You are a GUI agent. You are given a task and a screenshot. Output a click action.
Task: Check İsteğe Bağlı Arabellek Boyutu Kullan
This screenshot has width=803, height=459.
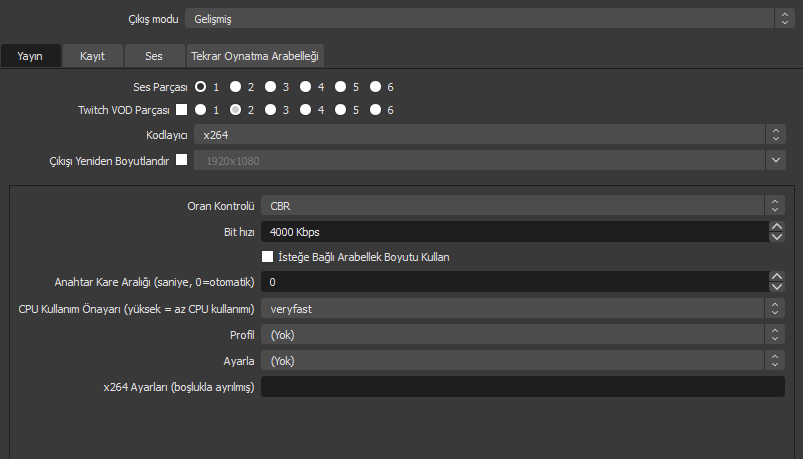click(268, 257)
